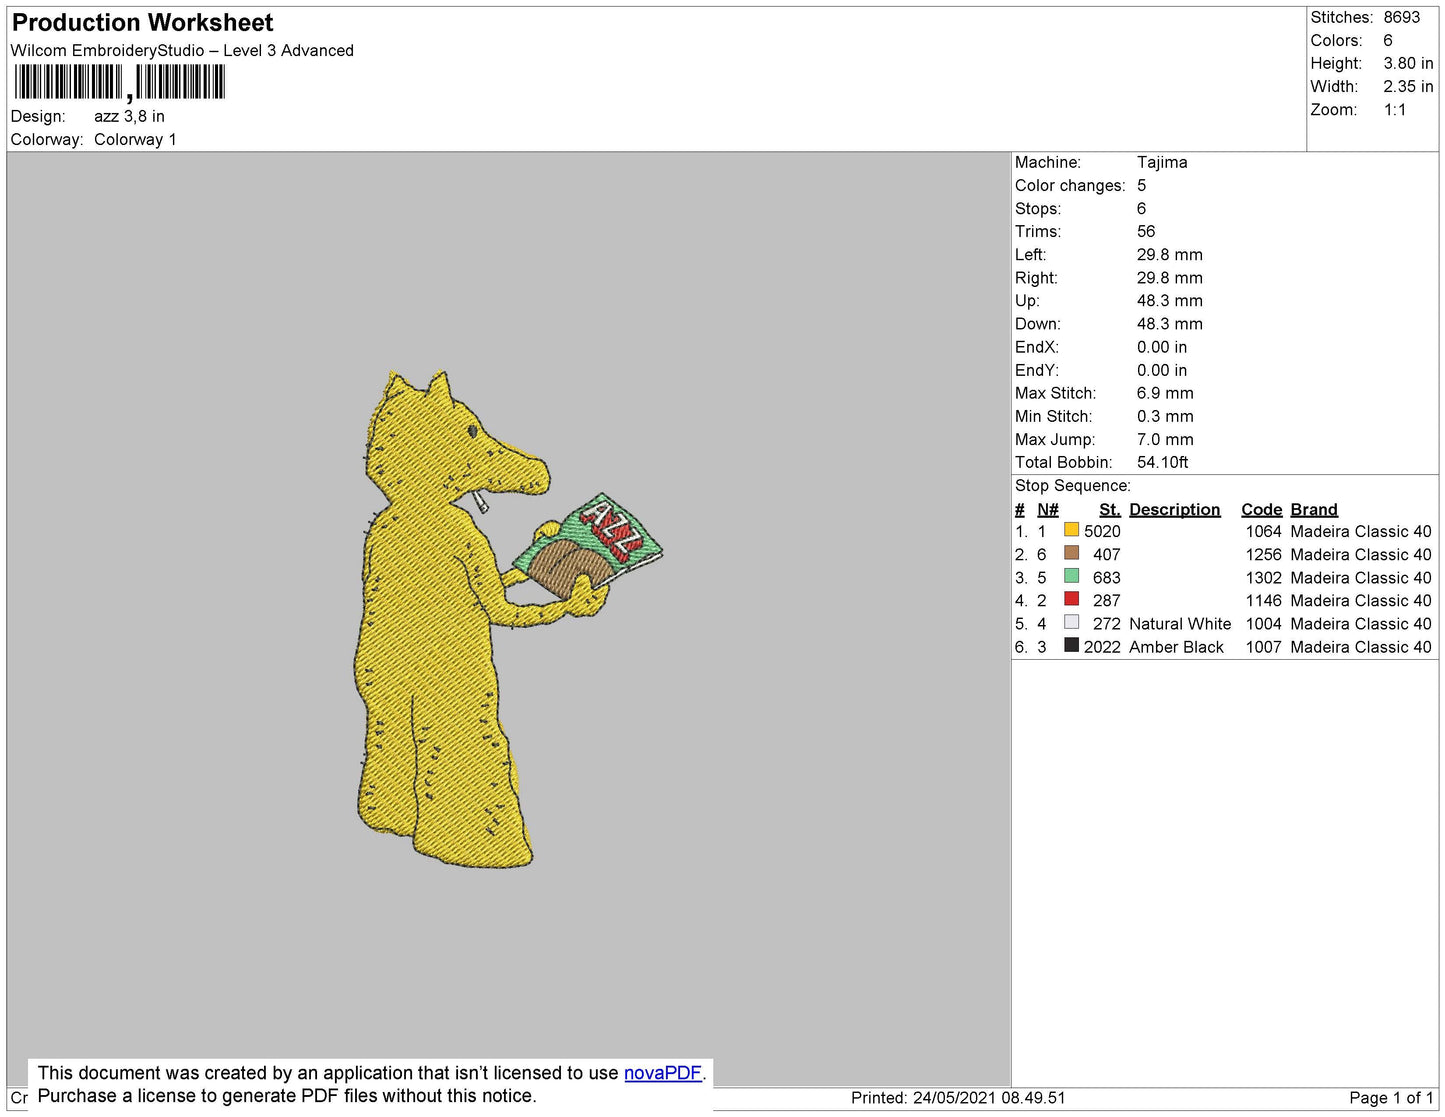Image resolution: width=1445 pixels, height=1117 pixels.
Task: Select the yellow 1064 thread swatch
Action: click(x=1071, y=530)
